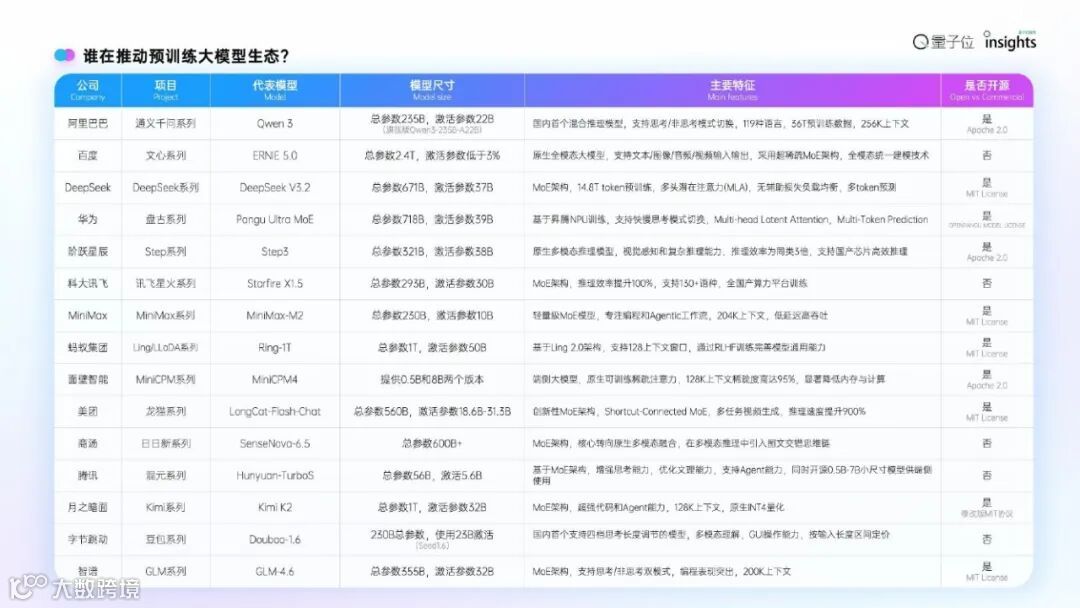The height and width of the screenshot is (608, 1080).
Task: Click the company cell 华为
Action: coord(87,219)
